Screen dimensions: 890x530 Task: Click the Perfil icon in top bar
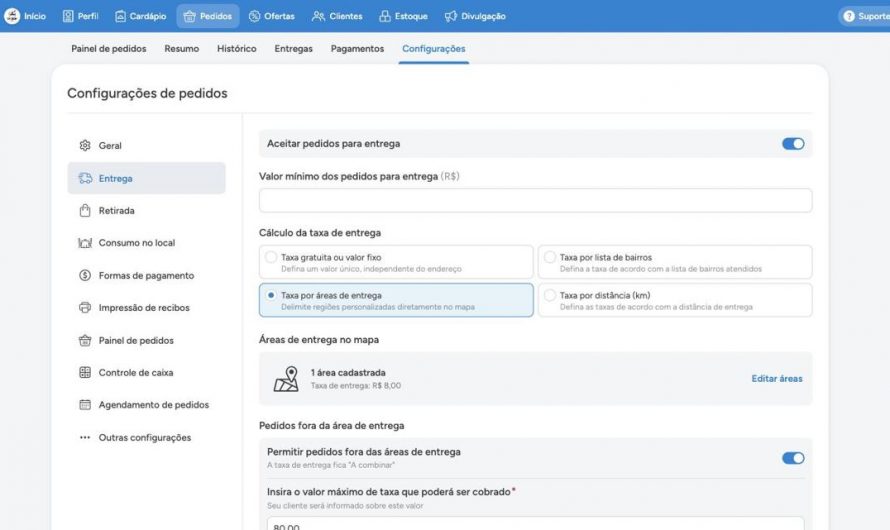tap(68, 16)
